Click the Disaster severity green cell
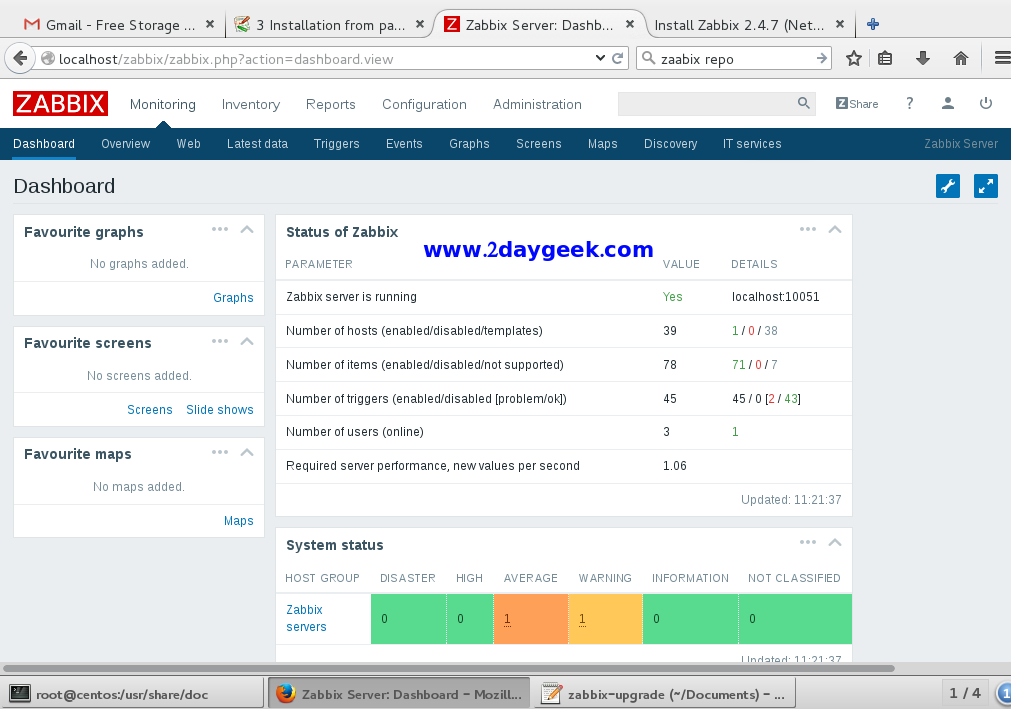This screenshot has height=709, width=1011. [409, 619]
